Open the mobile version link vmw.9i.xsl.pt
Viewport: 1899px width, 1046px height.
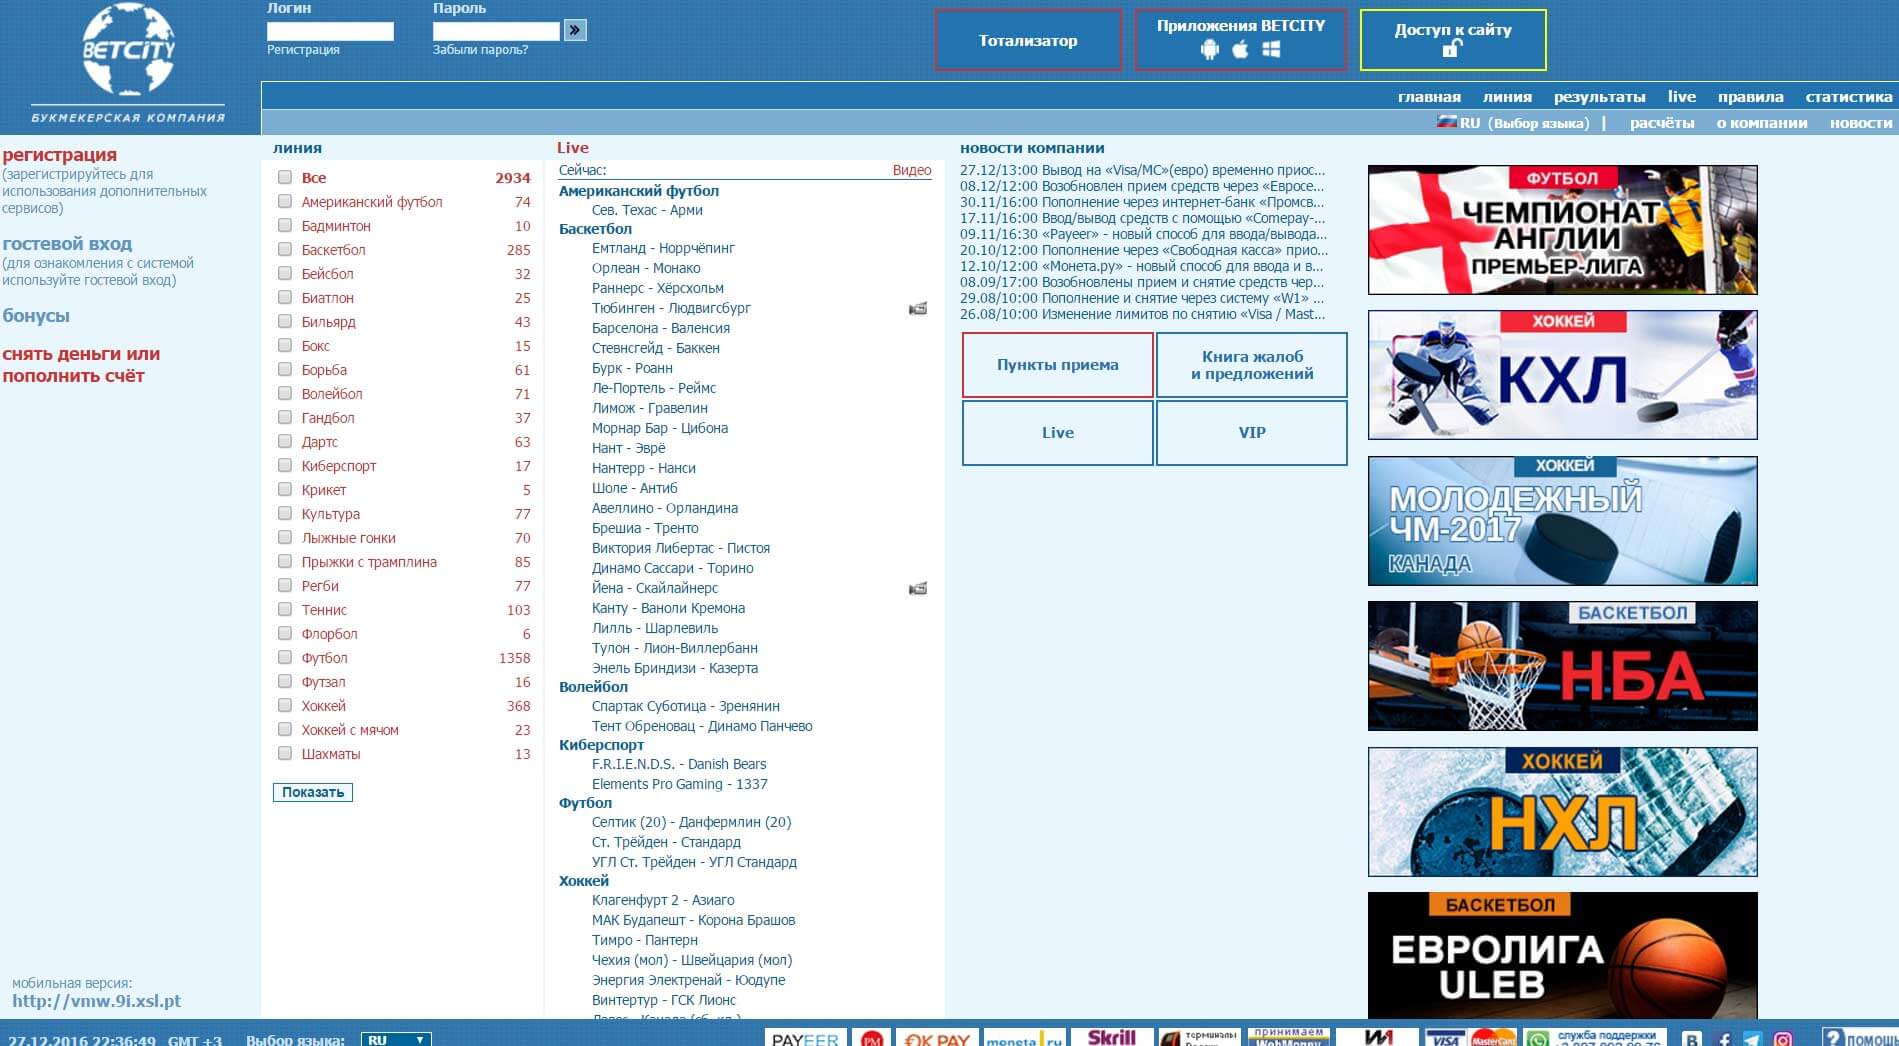[96, 1001]
